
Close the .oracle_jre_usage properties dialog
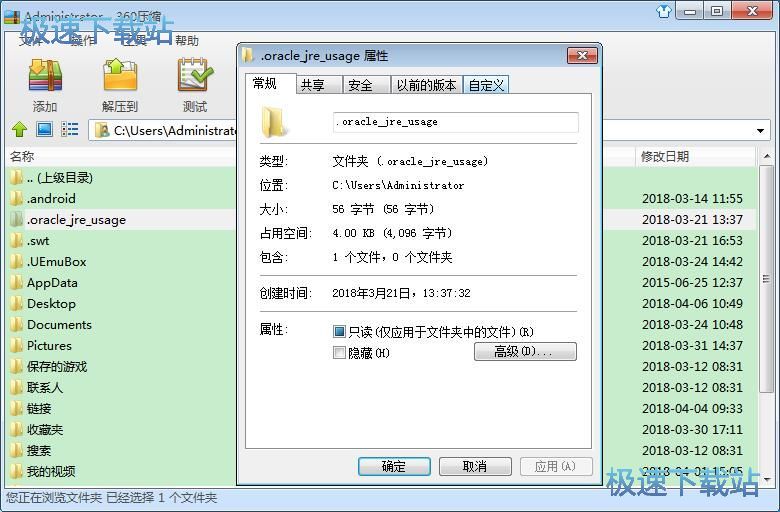(x=583, y=56)
